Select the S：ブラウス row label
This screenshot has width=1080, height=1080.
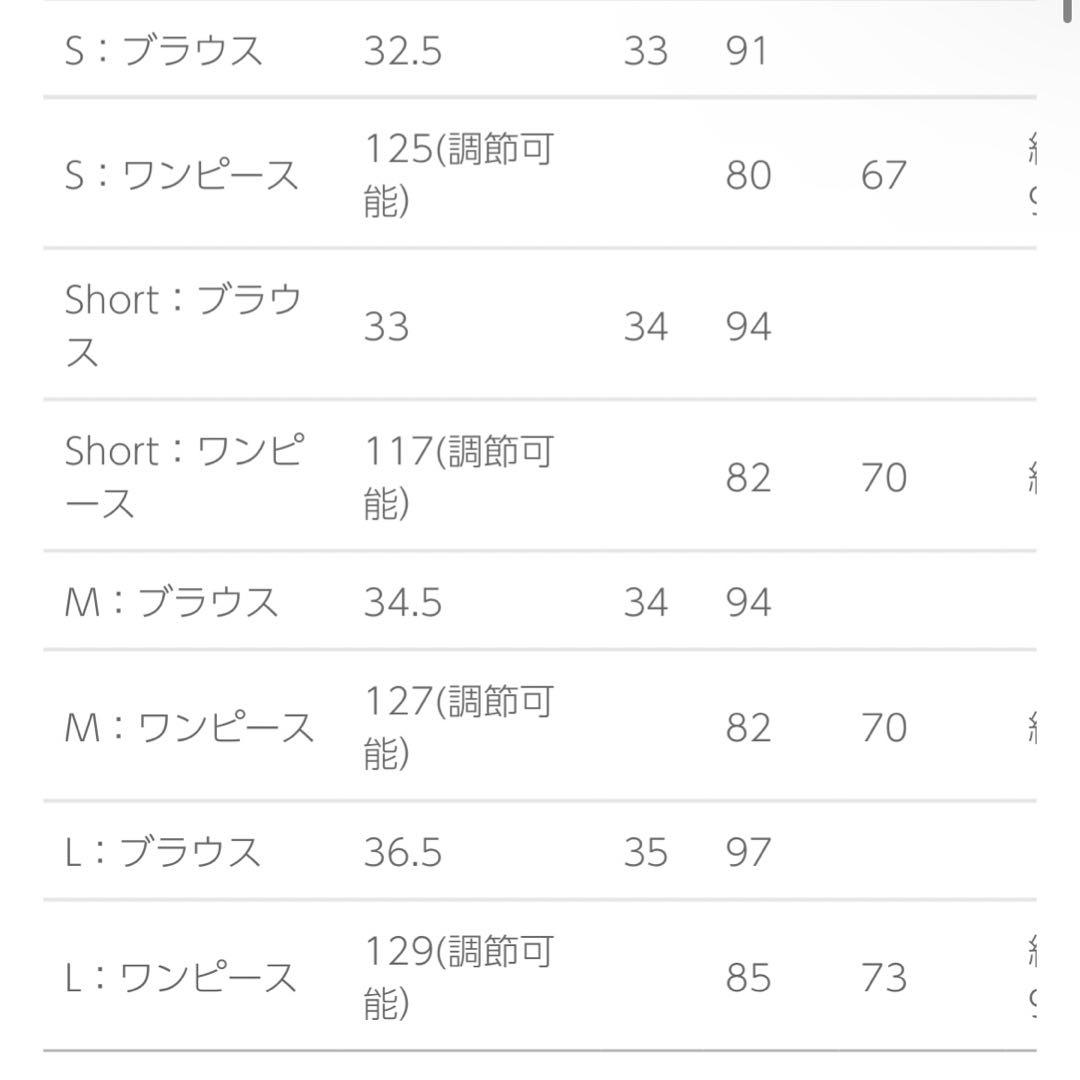pyautogui.click(x=163, y=50)
